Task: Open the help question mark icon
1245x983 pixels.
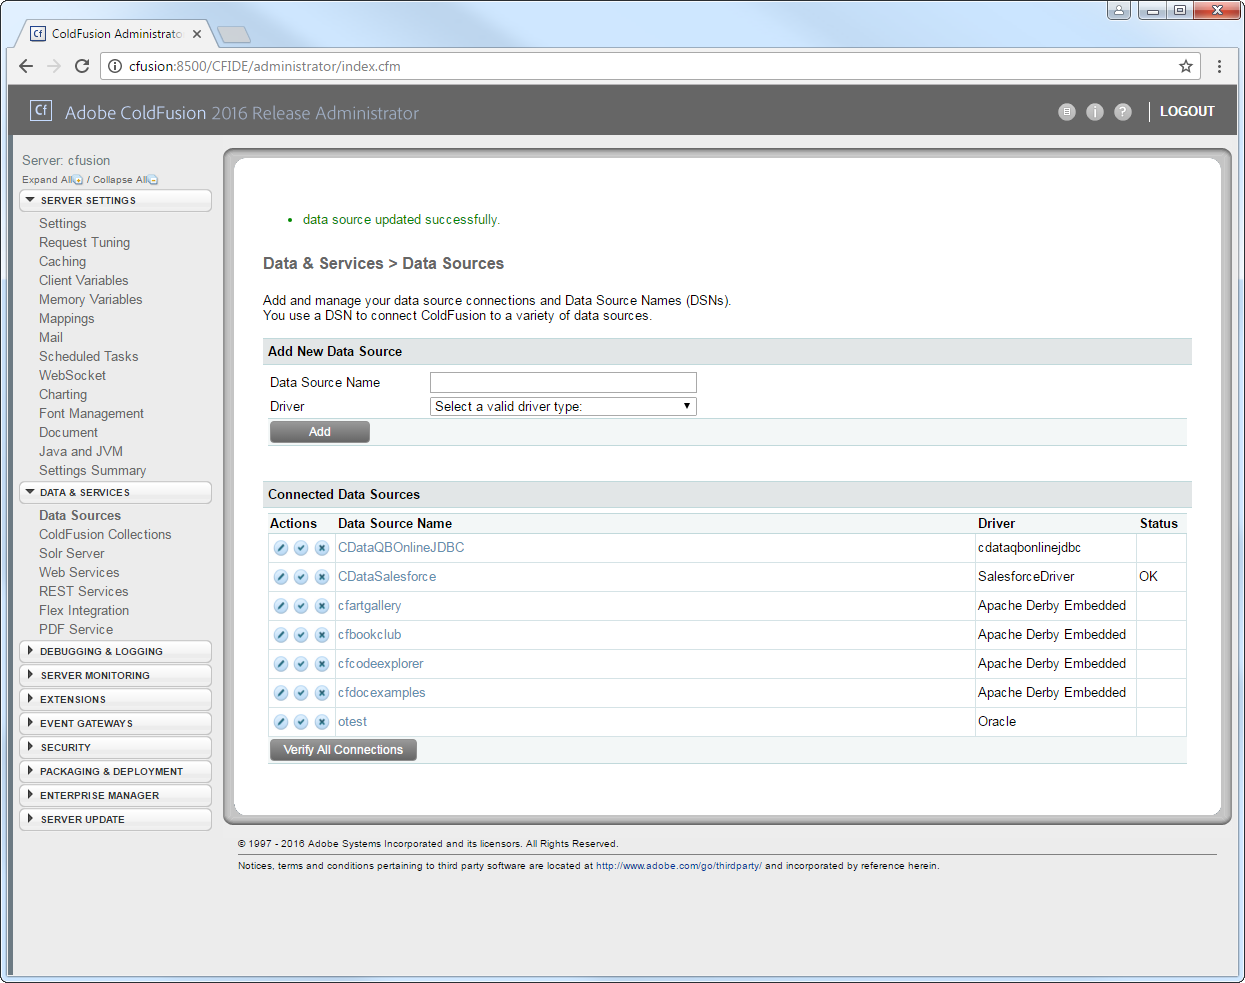Action: (1123, 112)
